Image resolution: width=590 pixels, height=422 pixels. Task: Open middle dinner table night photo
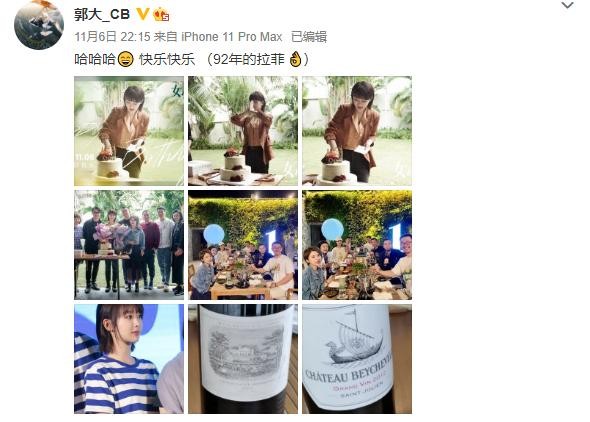pos(243,245)
